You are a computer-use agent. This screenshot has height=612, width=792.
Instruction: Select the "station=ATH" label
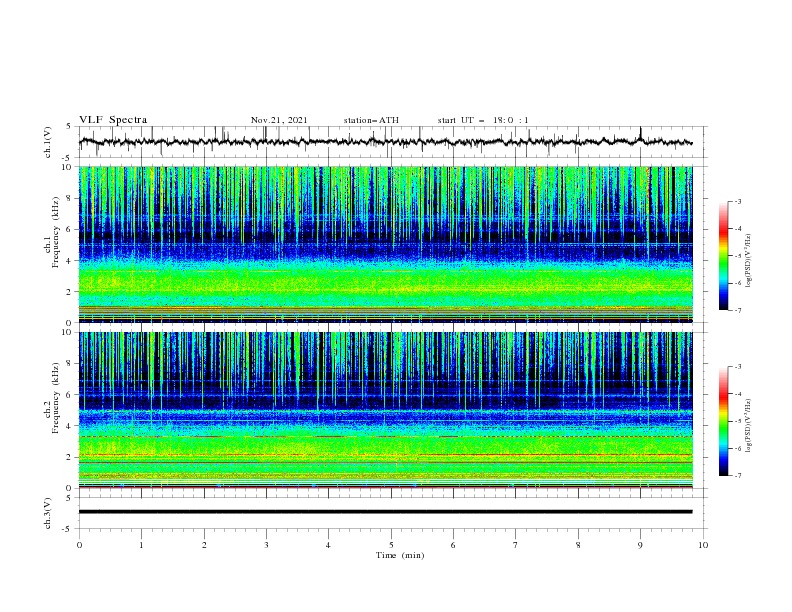[371, 120]
